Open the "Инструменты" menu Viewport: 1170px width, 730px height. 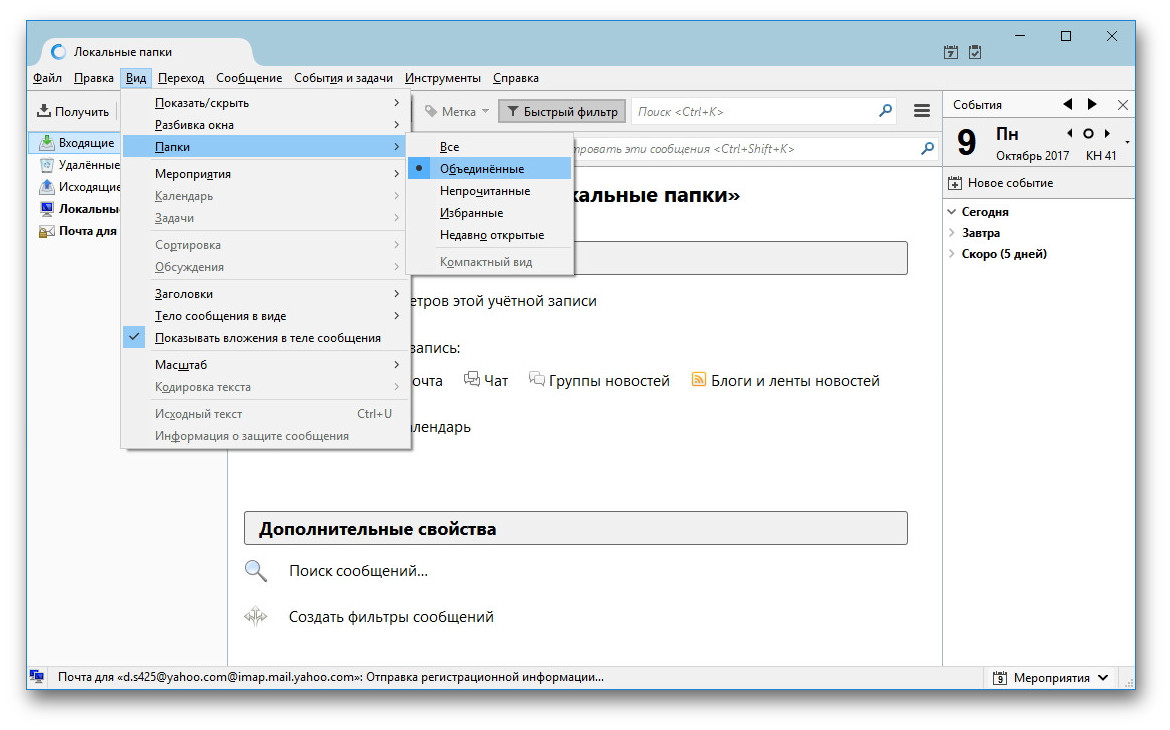click(x=442, y=78)
